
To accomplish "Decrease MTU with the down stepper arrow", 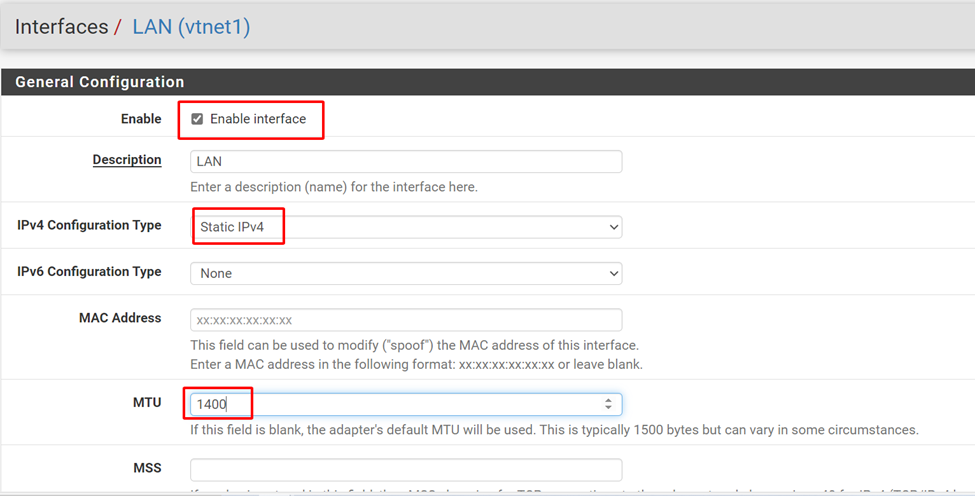I will click(608, 408).
